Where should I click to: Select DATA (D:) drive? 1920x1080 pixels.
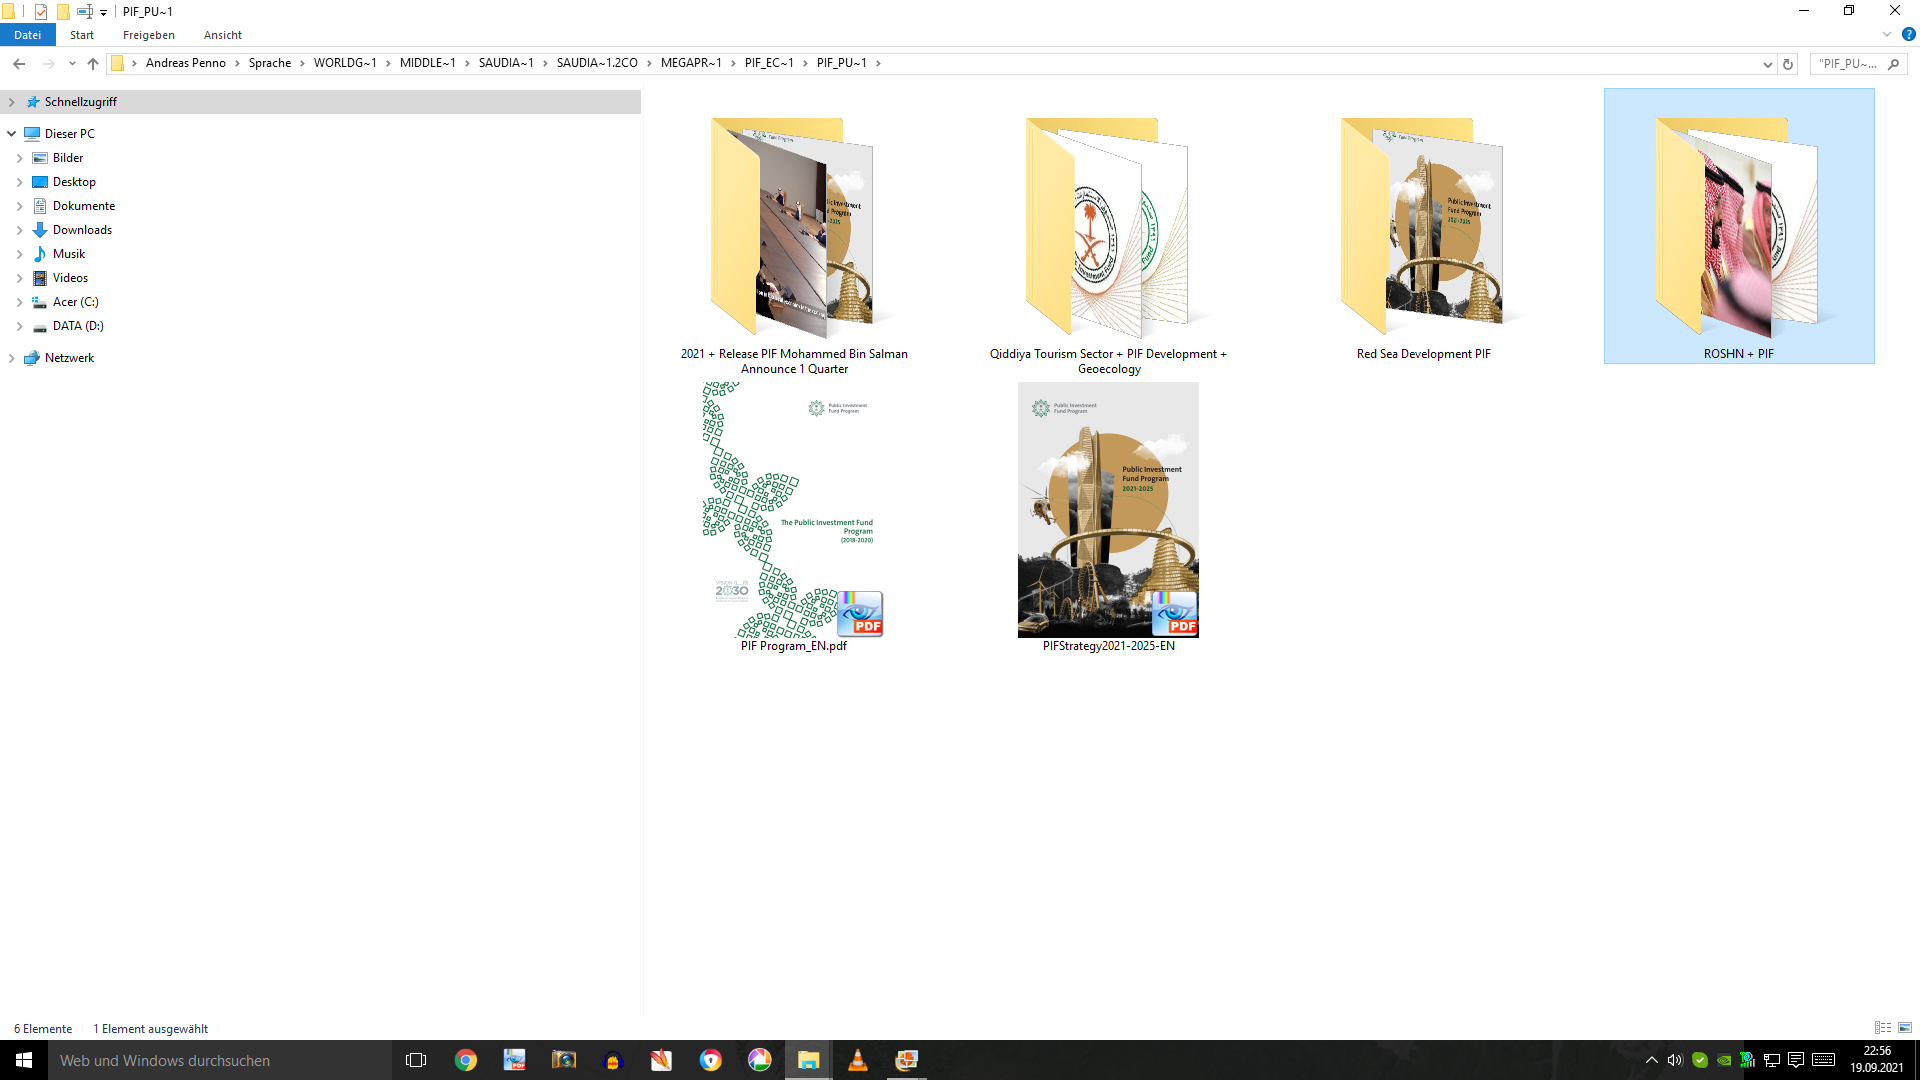pyautogui.click(x=78, y=326)
